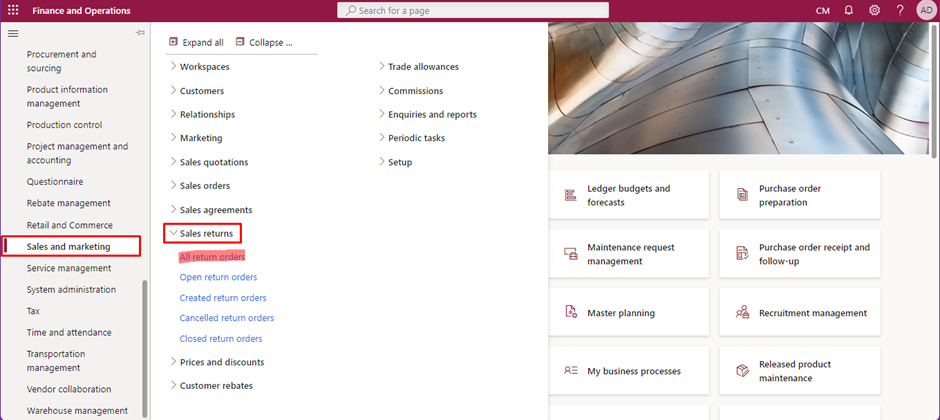Open the Cancelled return orders link
This screenshot has height=420, width=940.
[x=227, y=318]
